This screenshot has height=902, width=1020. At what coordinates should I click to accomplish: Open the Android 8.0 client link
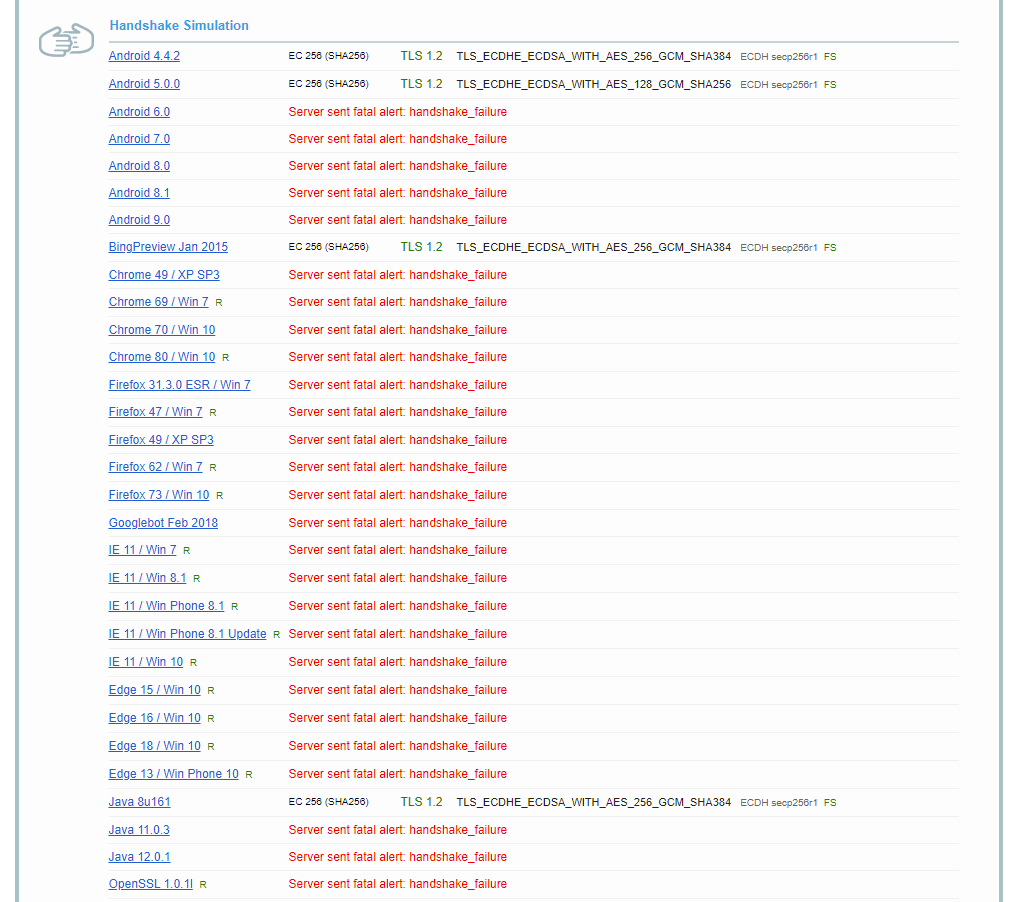click(x=139, y=166)
